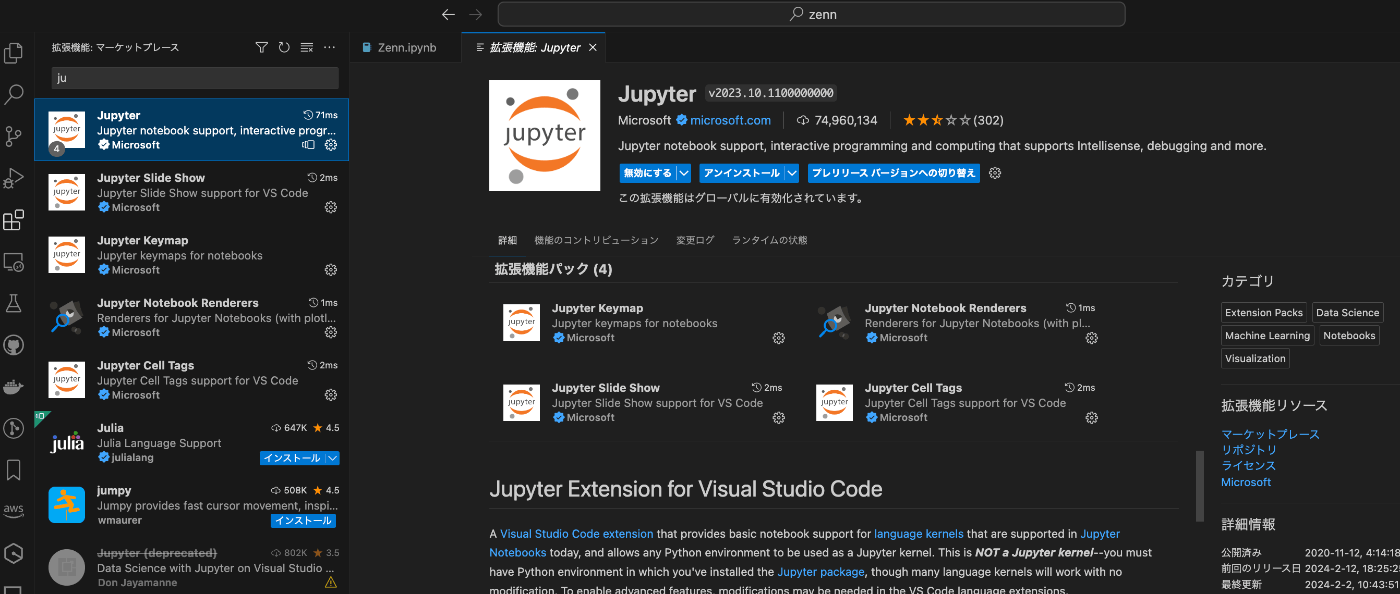Viewport: 1400px width, 594px height.
Task: Switch to プレリリース バージョン button
Action: click(894, 173)
